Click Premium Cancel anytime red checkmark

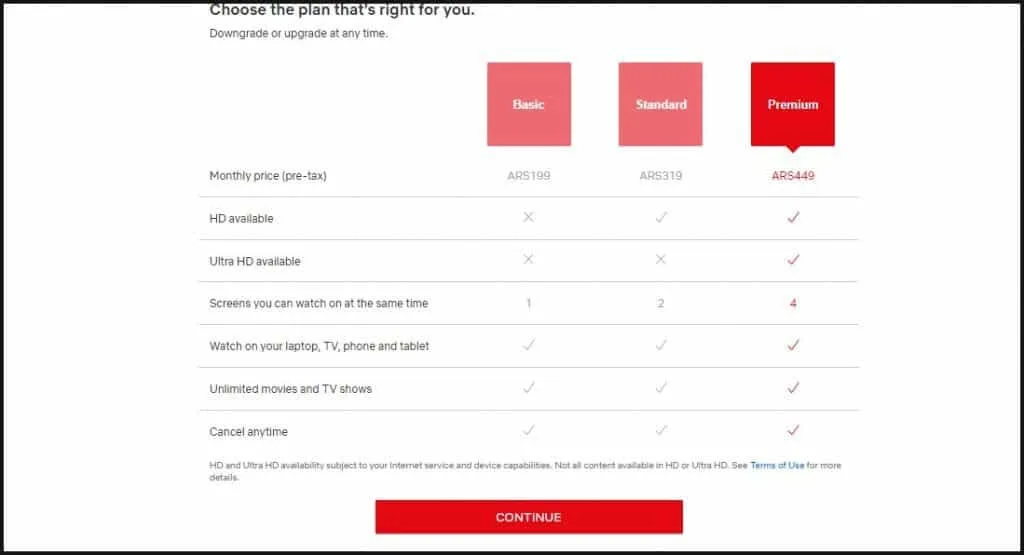coord(793,430)
